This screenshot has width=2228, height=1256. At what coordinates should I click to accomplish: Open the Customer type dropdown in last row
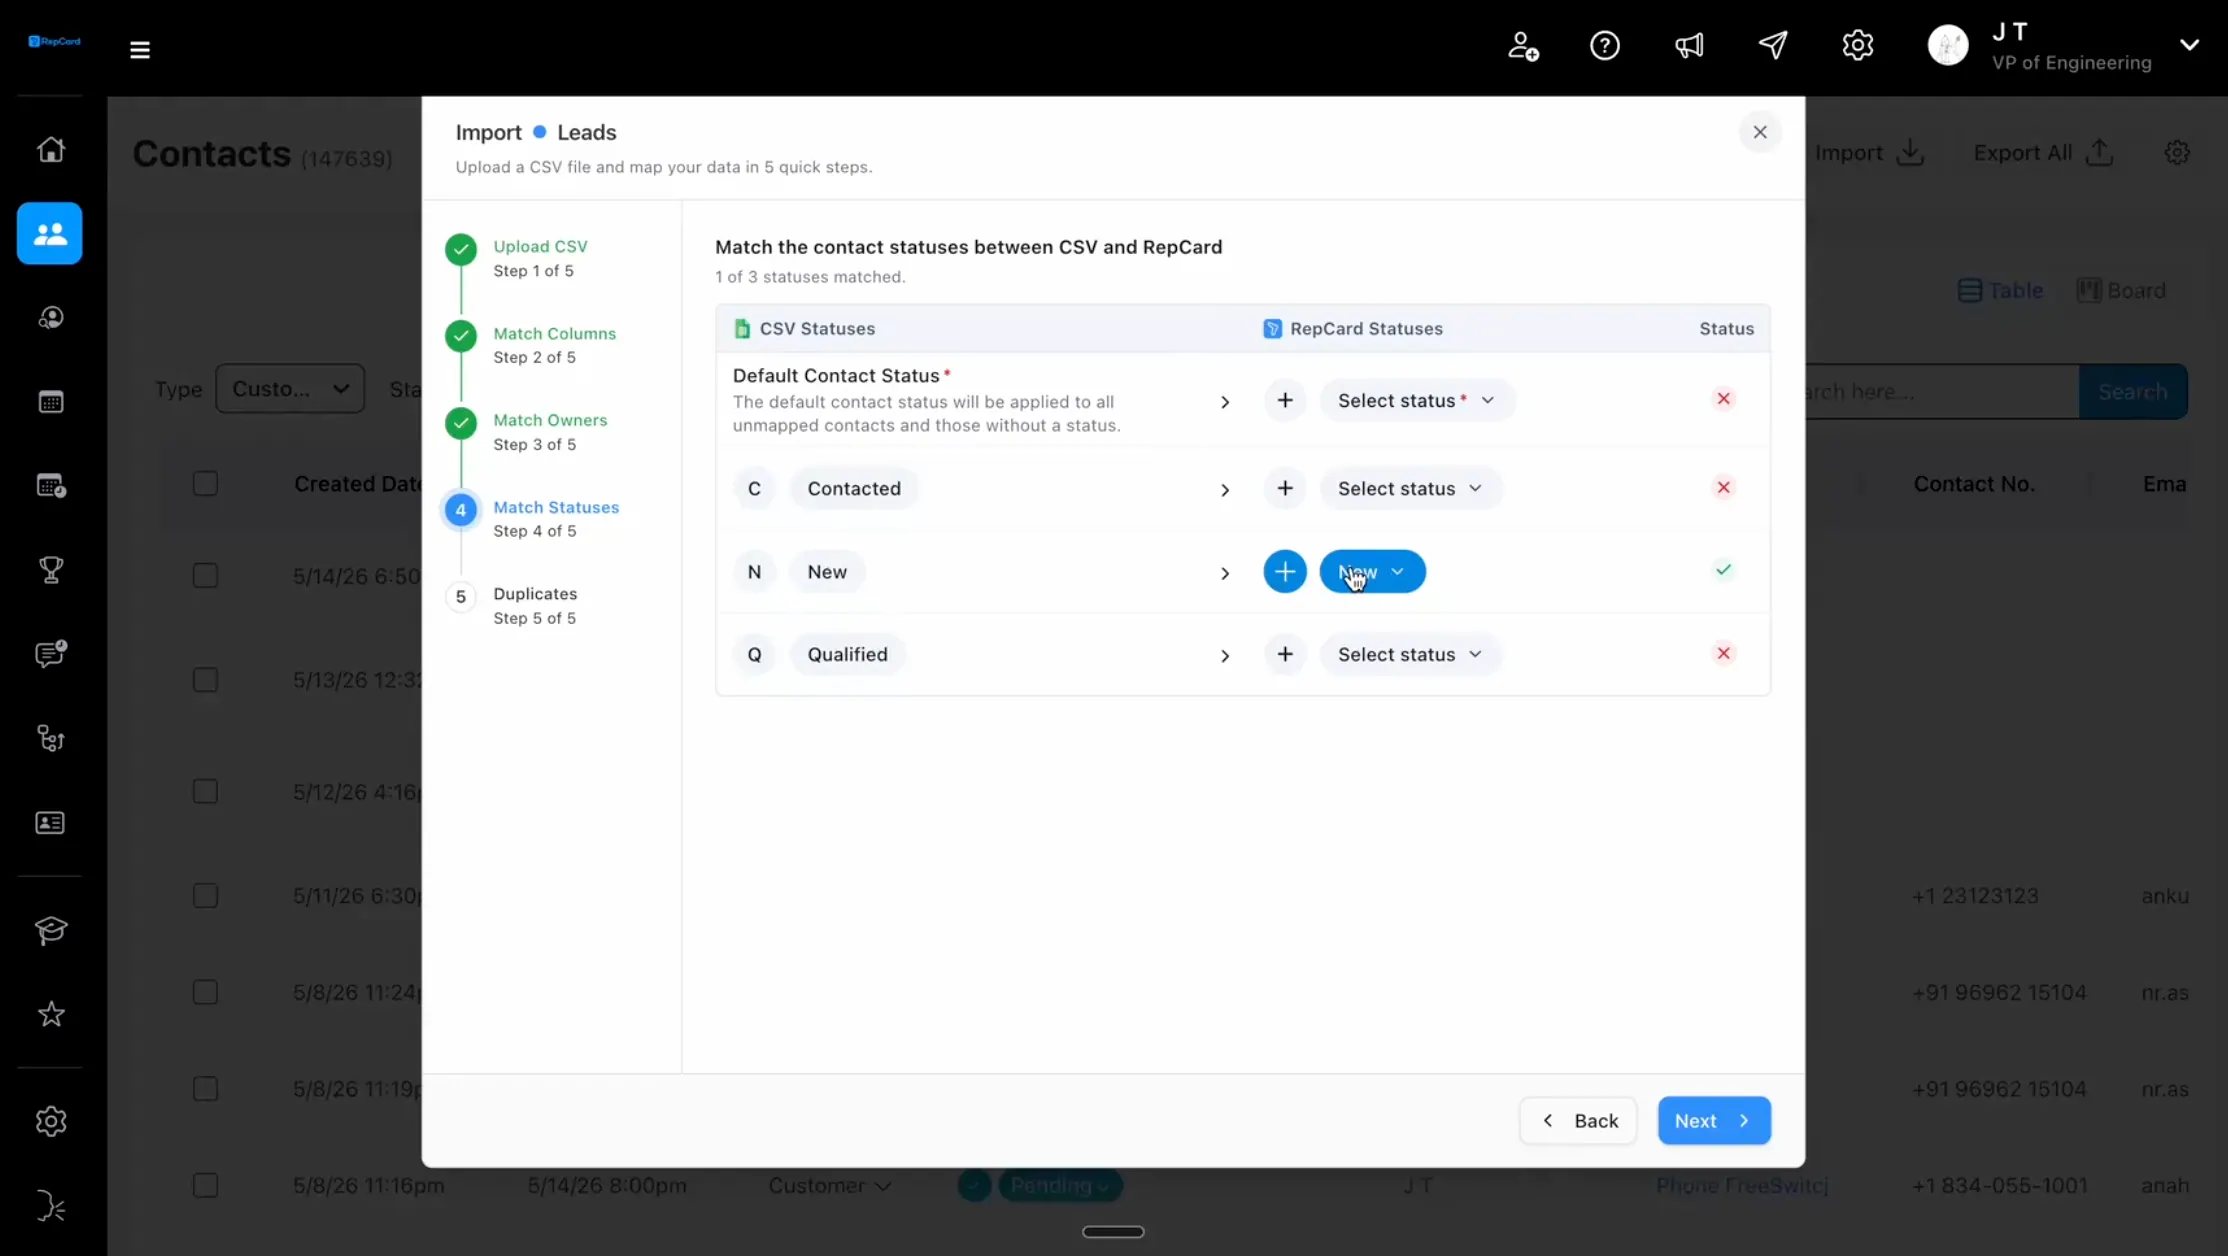point(829,1186)
